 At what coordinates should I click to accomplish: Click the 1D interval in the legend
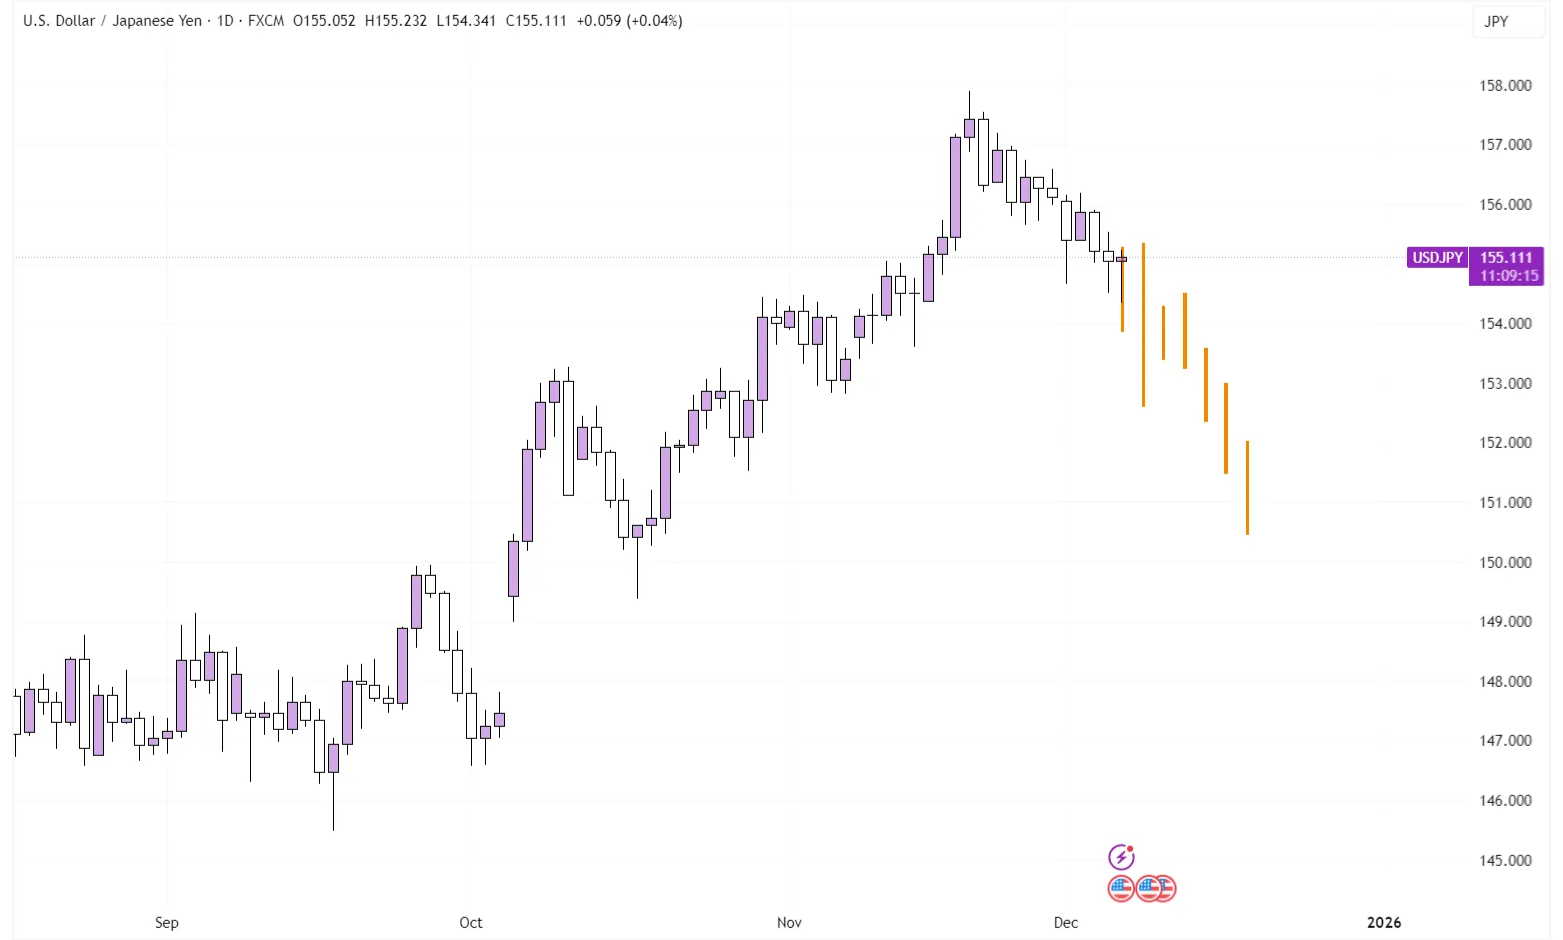(225, 21)
